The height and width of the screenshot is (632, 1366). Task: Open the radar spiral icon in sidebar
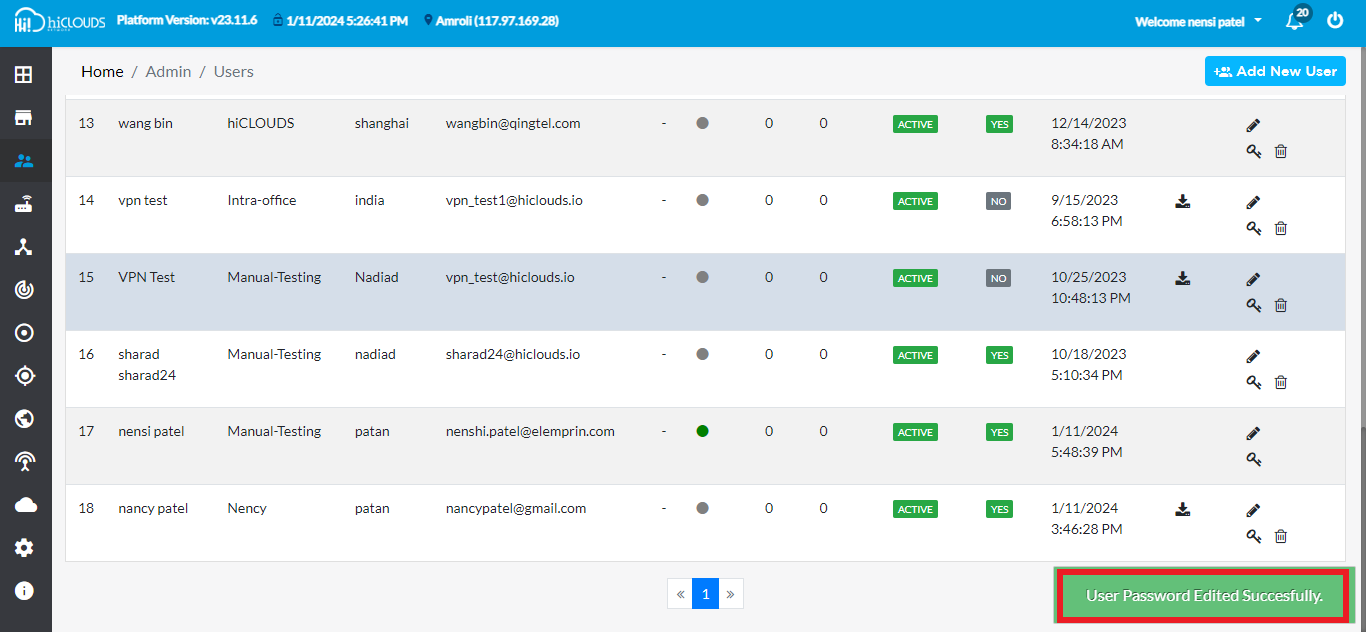click(x=24, y=290)
